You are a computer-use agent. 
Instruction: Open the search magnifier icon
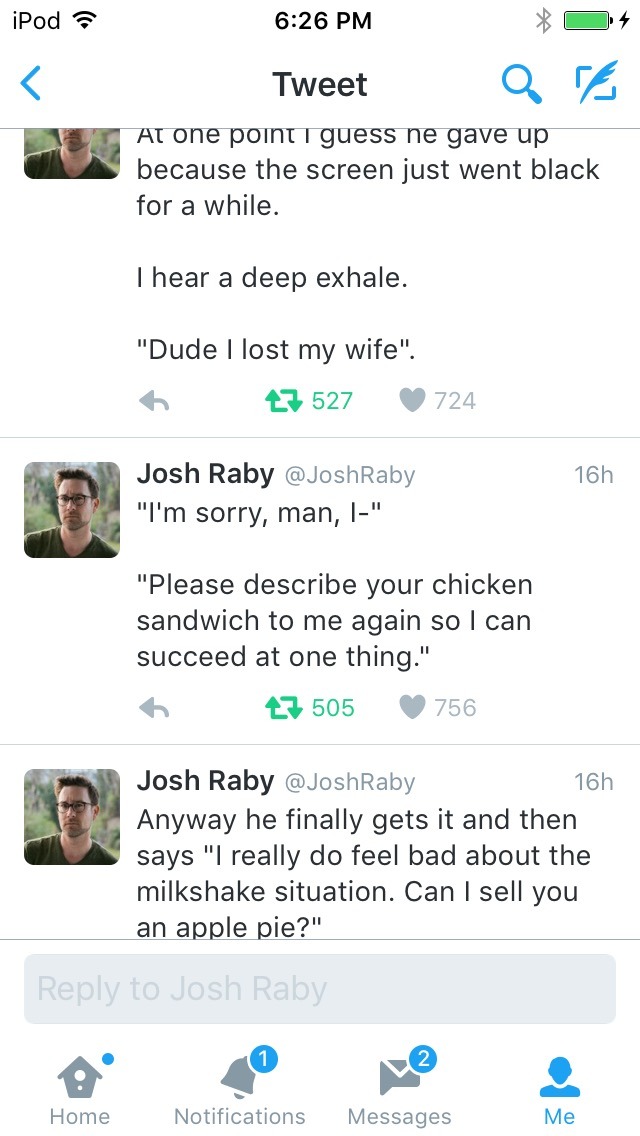point(520,84)
